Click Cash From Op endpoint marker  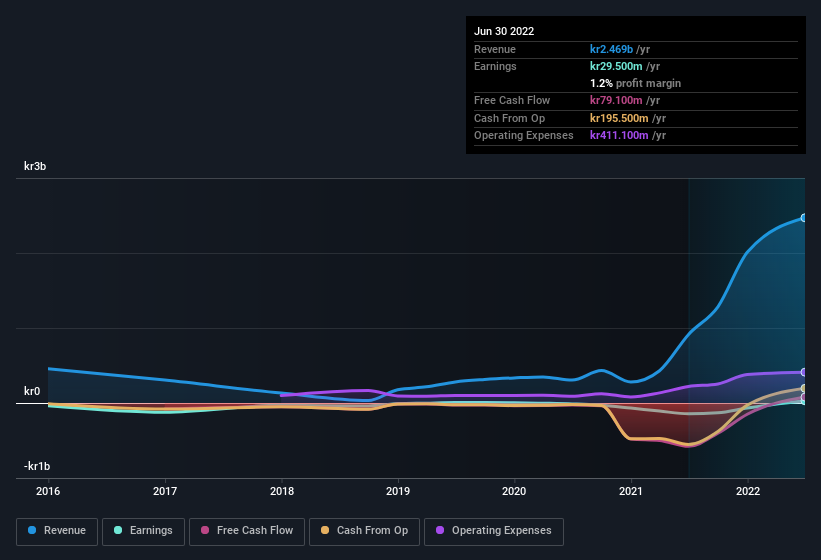(804, 388)
